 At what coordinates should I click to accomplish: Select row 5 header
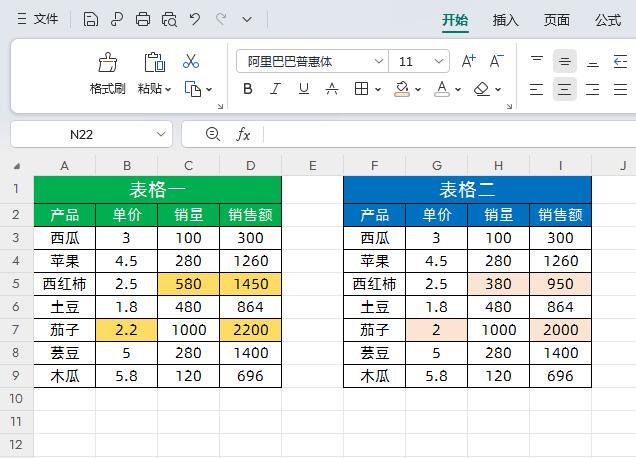(x=16, y=284)
